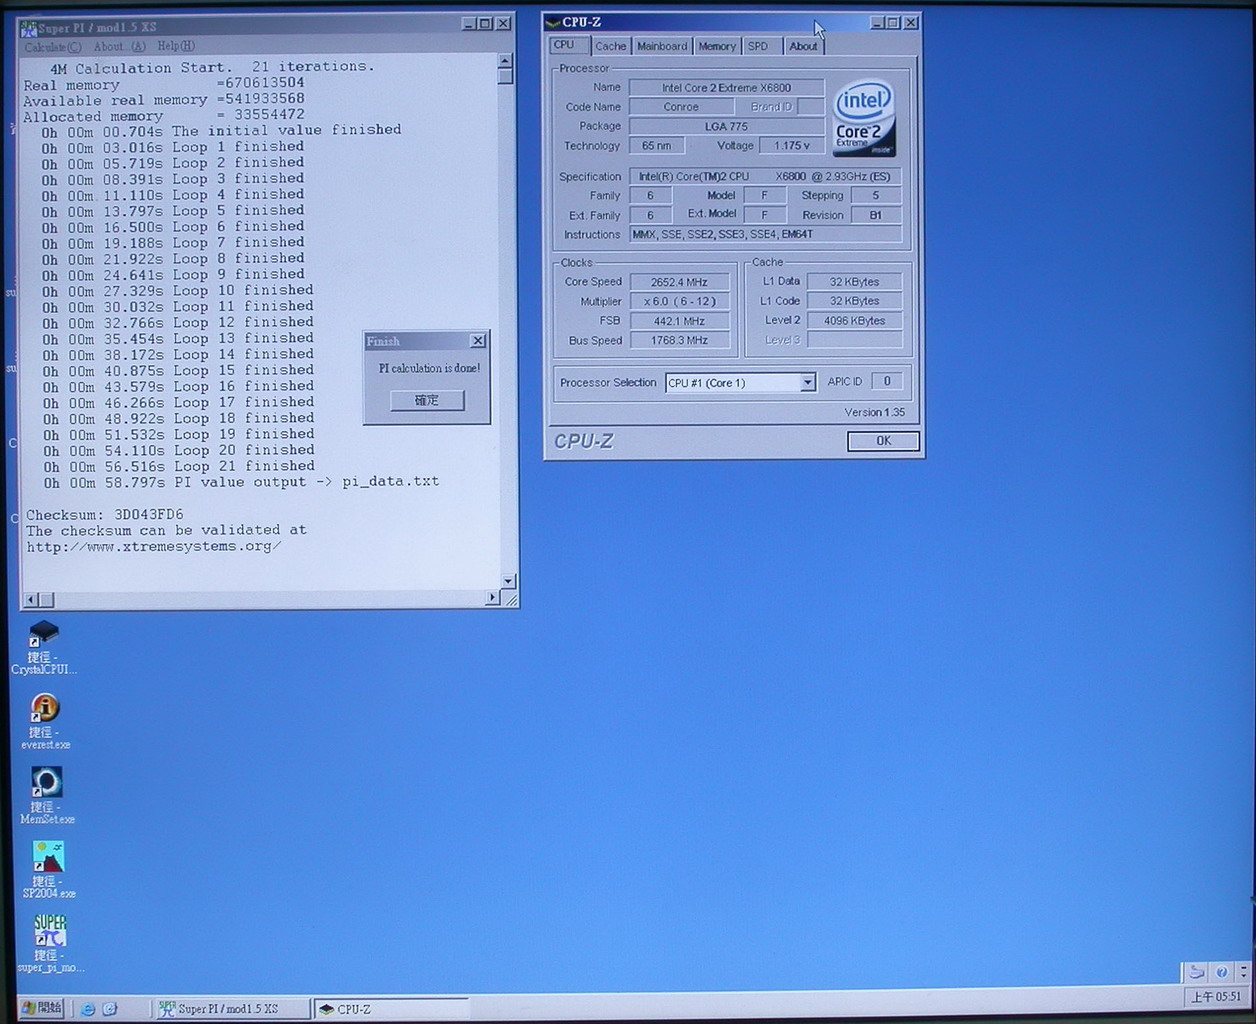The height and width of the screenshot is (1024, 1256).
Task: Click the Level 2 cache value 4096 KBytes
Action: [854, 321]
